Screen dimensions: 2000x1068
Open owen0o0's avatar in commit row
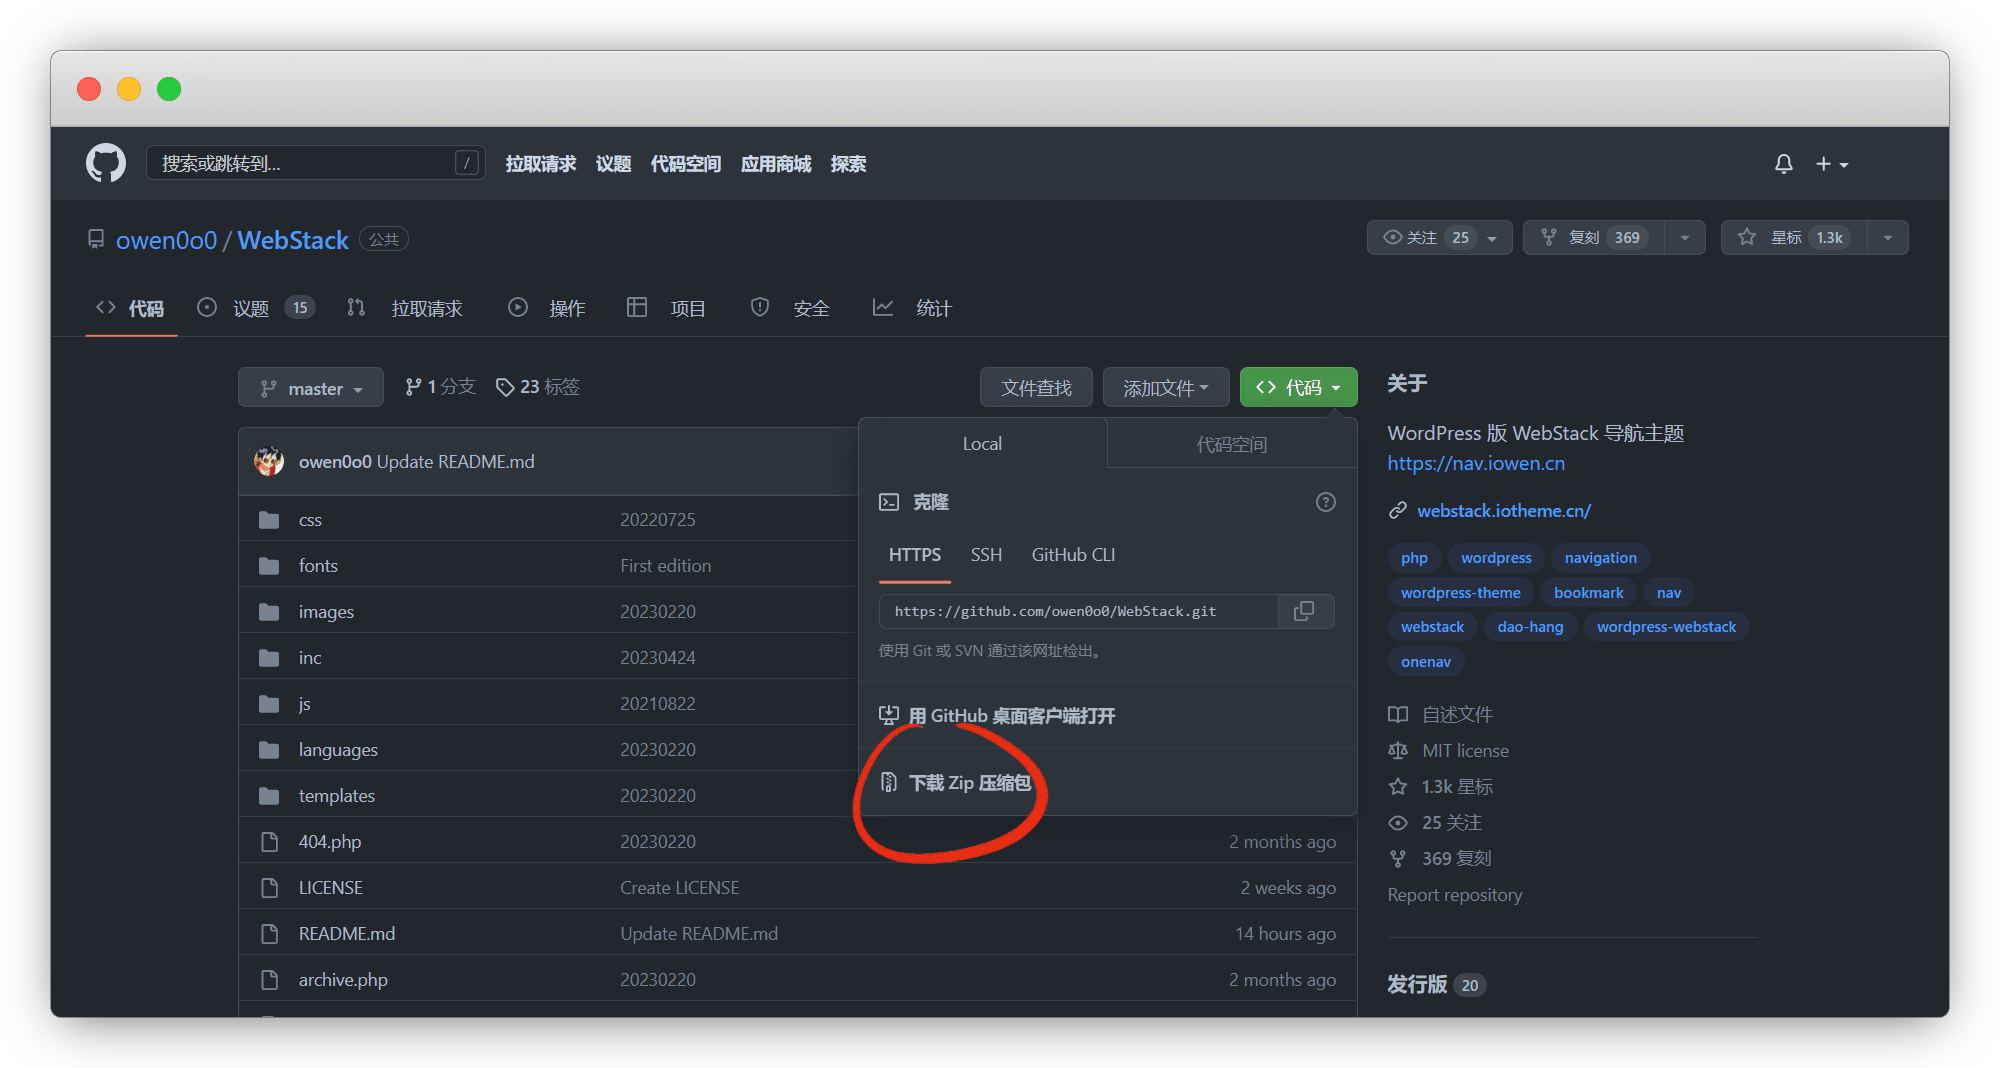pos(269,461)
